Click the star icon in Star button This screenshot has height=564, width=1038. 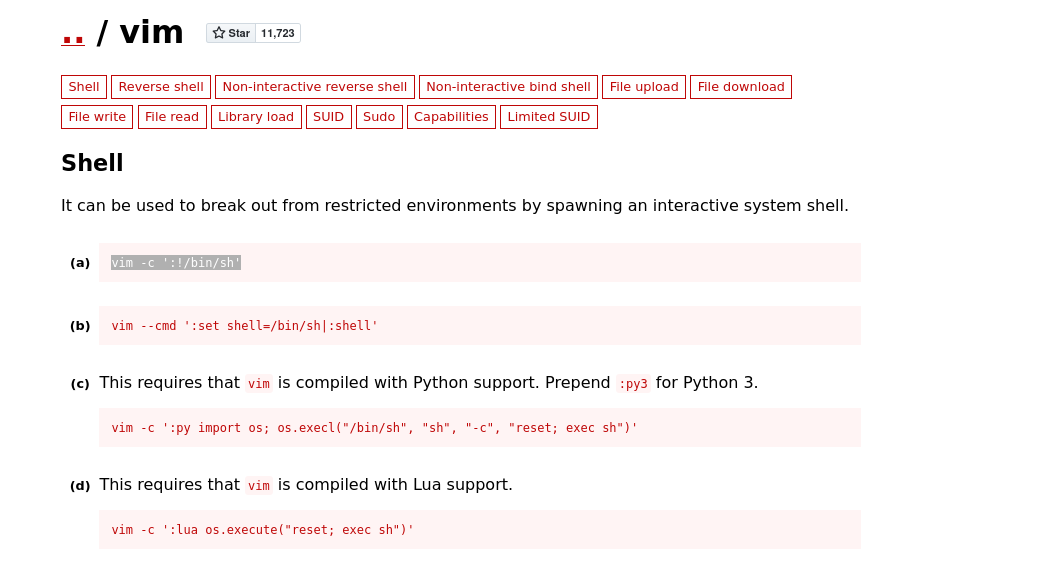click(218, 33)
